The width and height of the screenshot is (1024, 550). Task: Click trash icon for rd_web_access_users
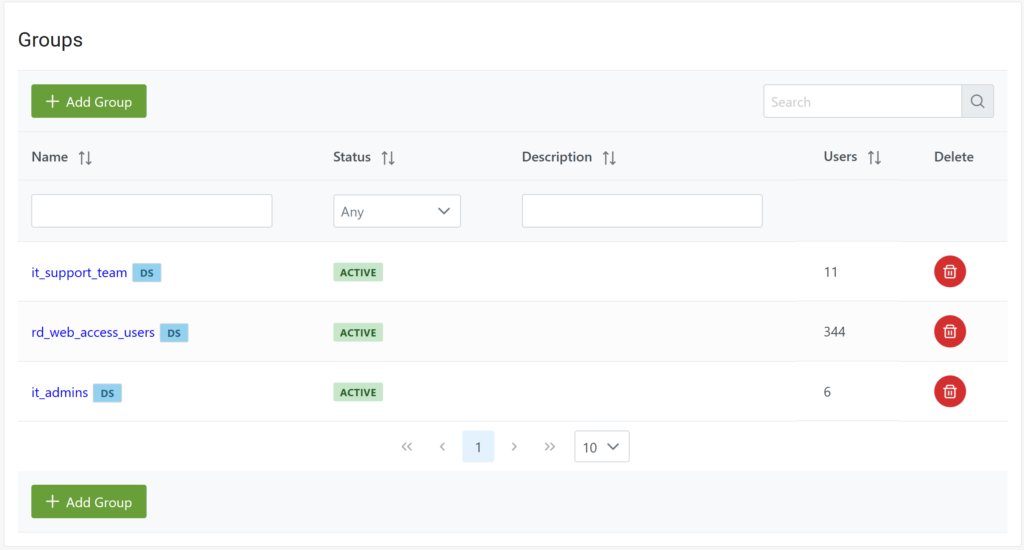coord(949,331)
